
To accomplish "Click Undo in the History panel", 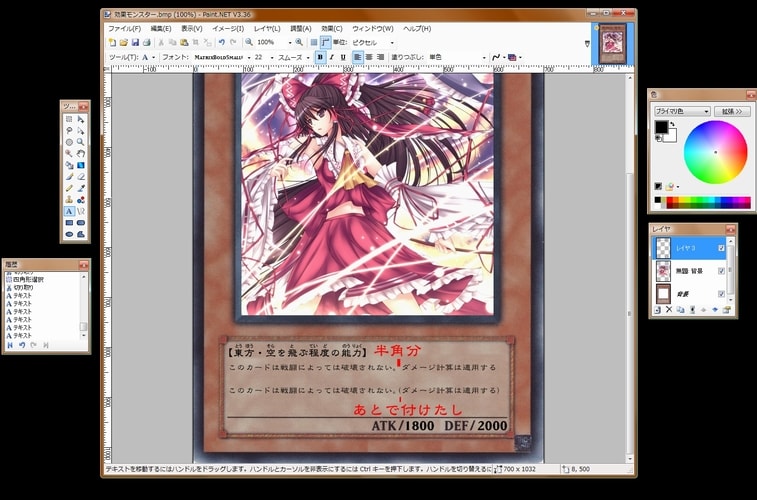I will pos(22,345).
